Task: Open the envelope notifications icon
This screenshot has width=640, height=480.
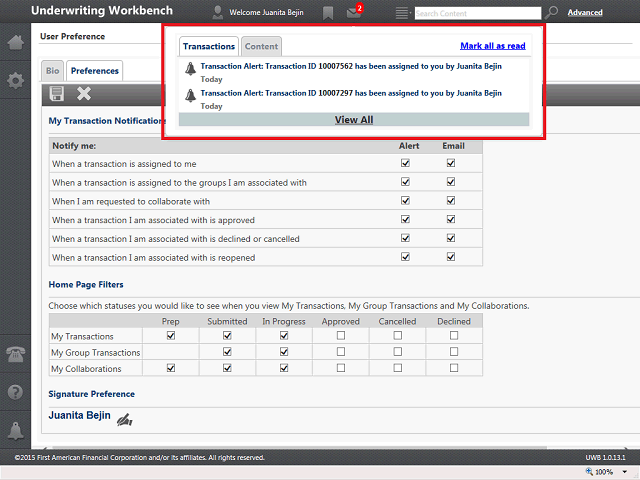Action: click(353, 13)
